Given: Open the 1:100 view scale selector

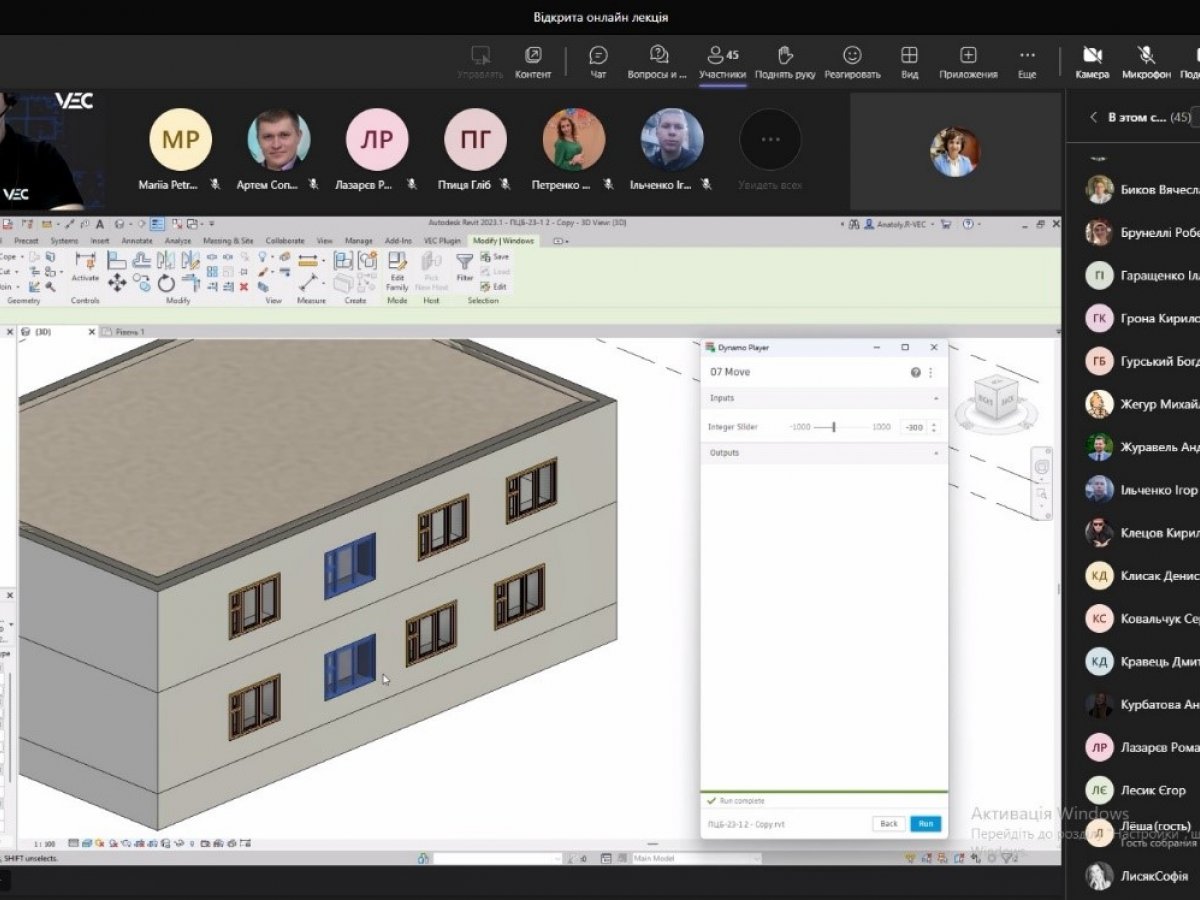Looking at the screenshot, I should click(x=43, y=844).
